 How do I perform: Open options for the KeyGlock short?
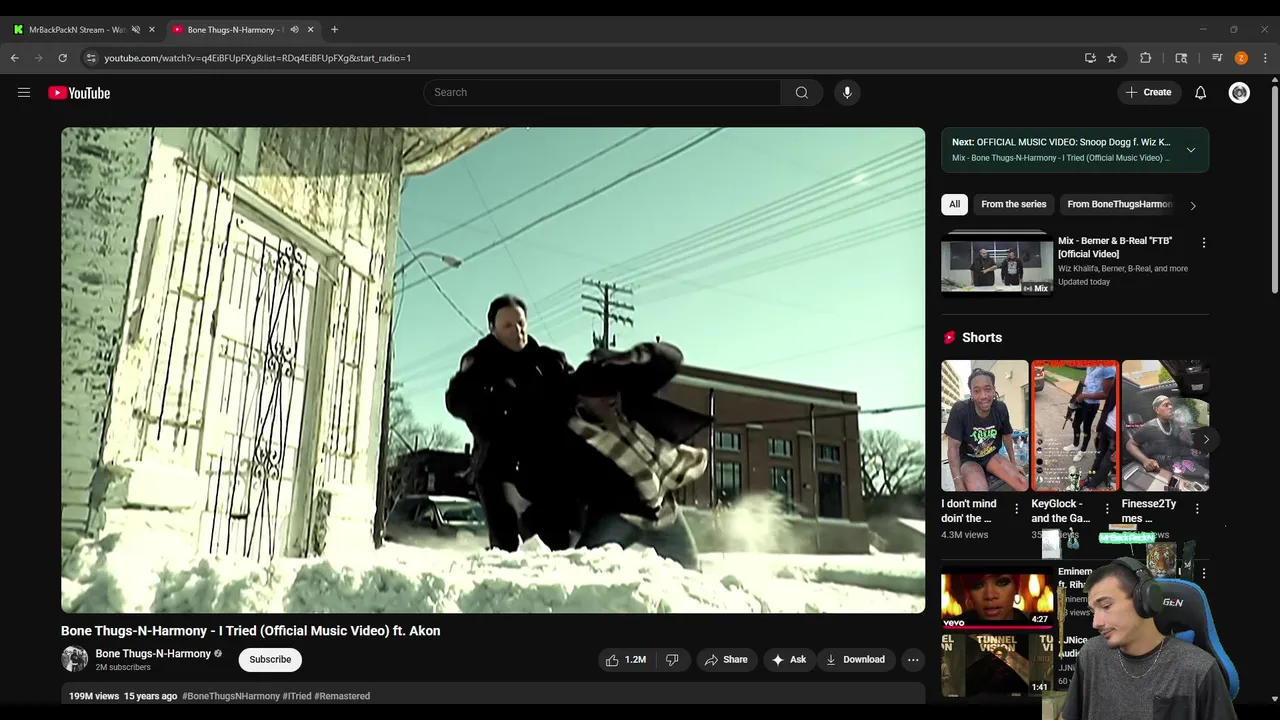pos(1107,509)
